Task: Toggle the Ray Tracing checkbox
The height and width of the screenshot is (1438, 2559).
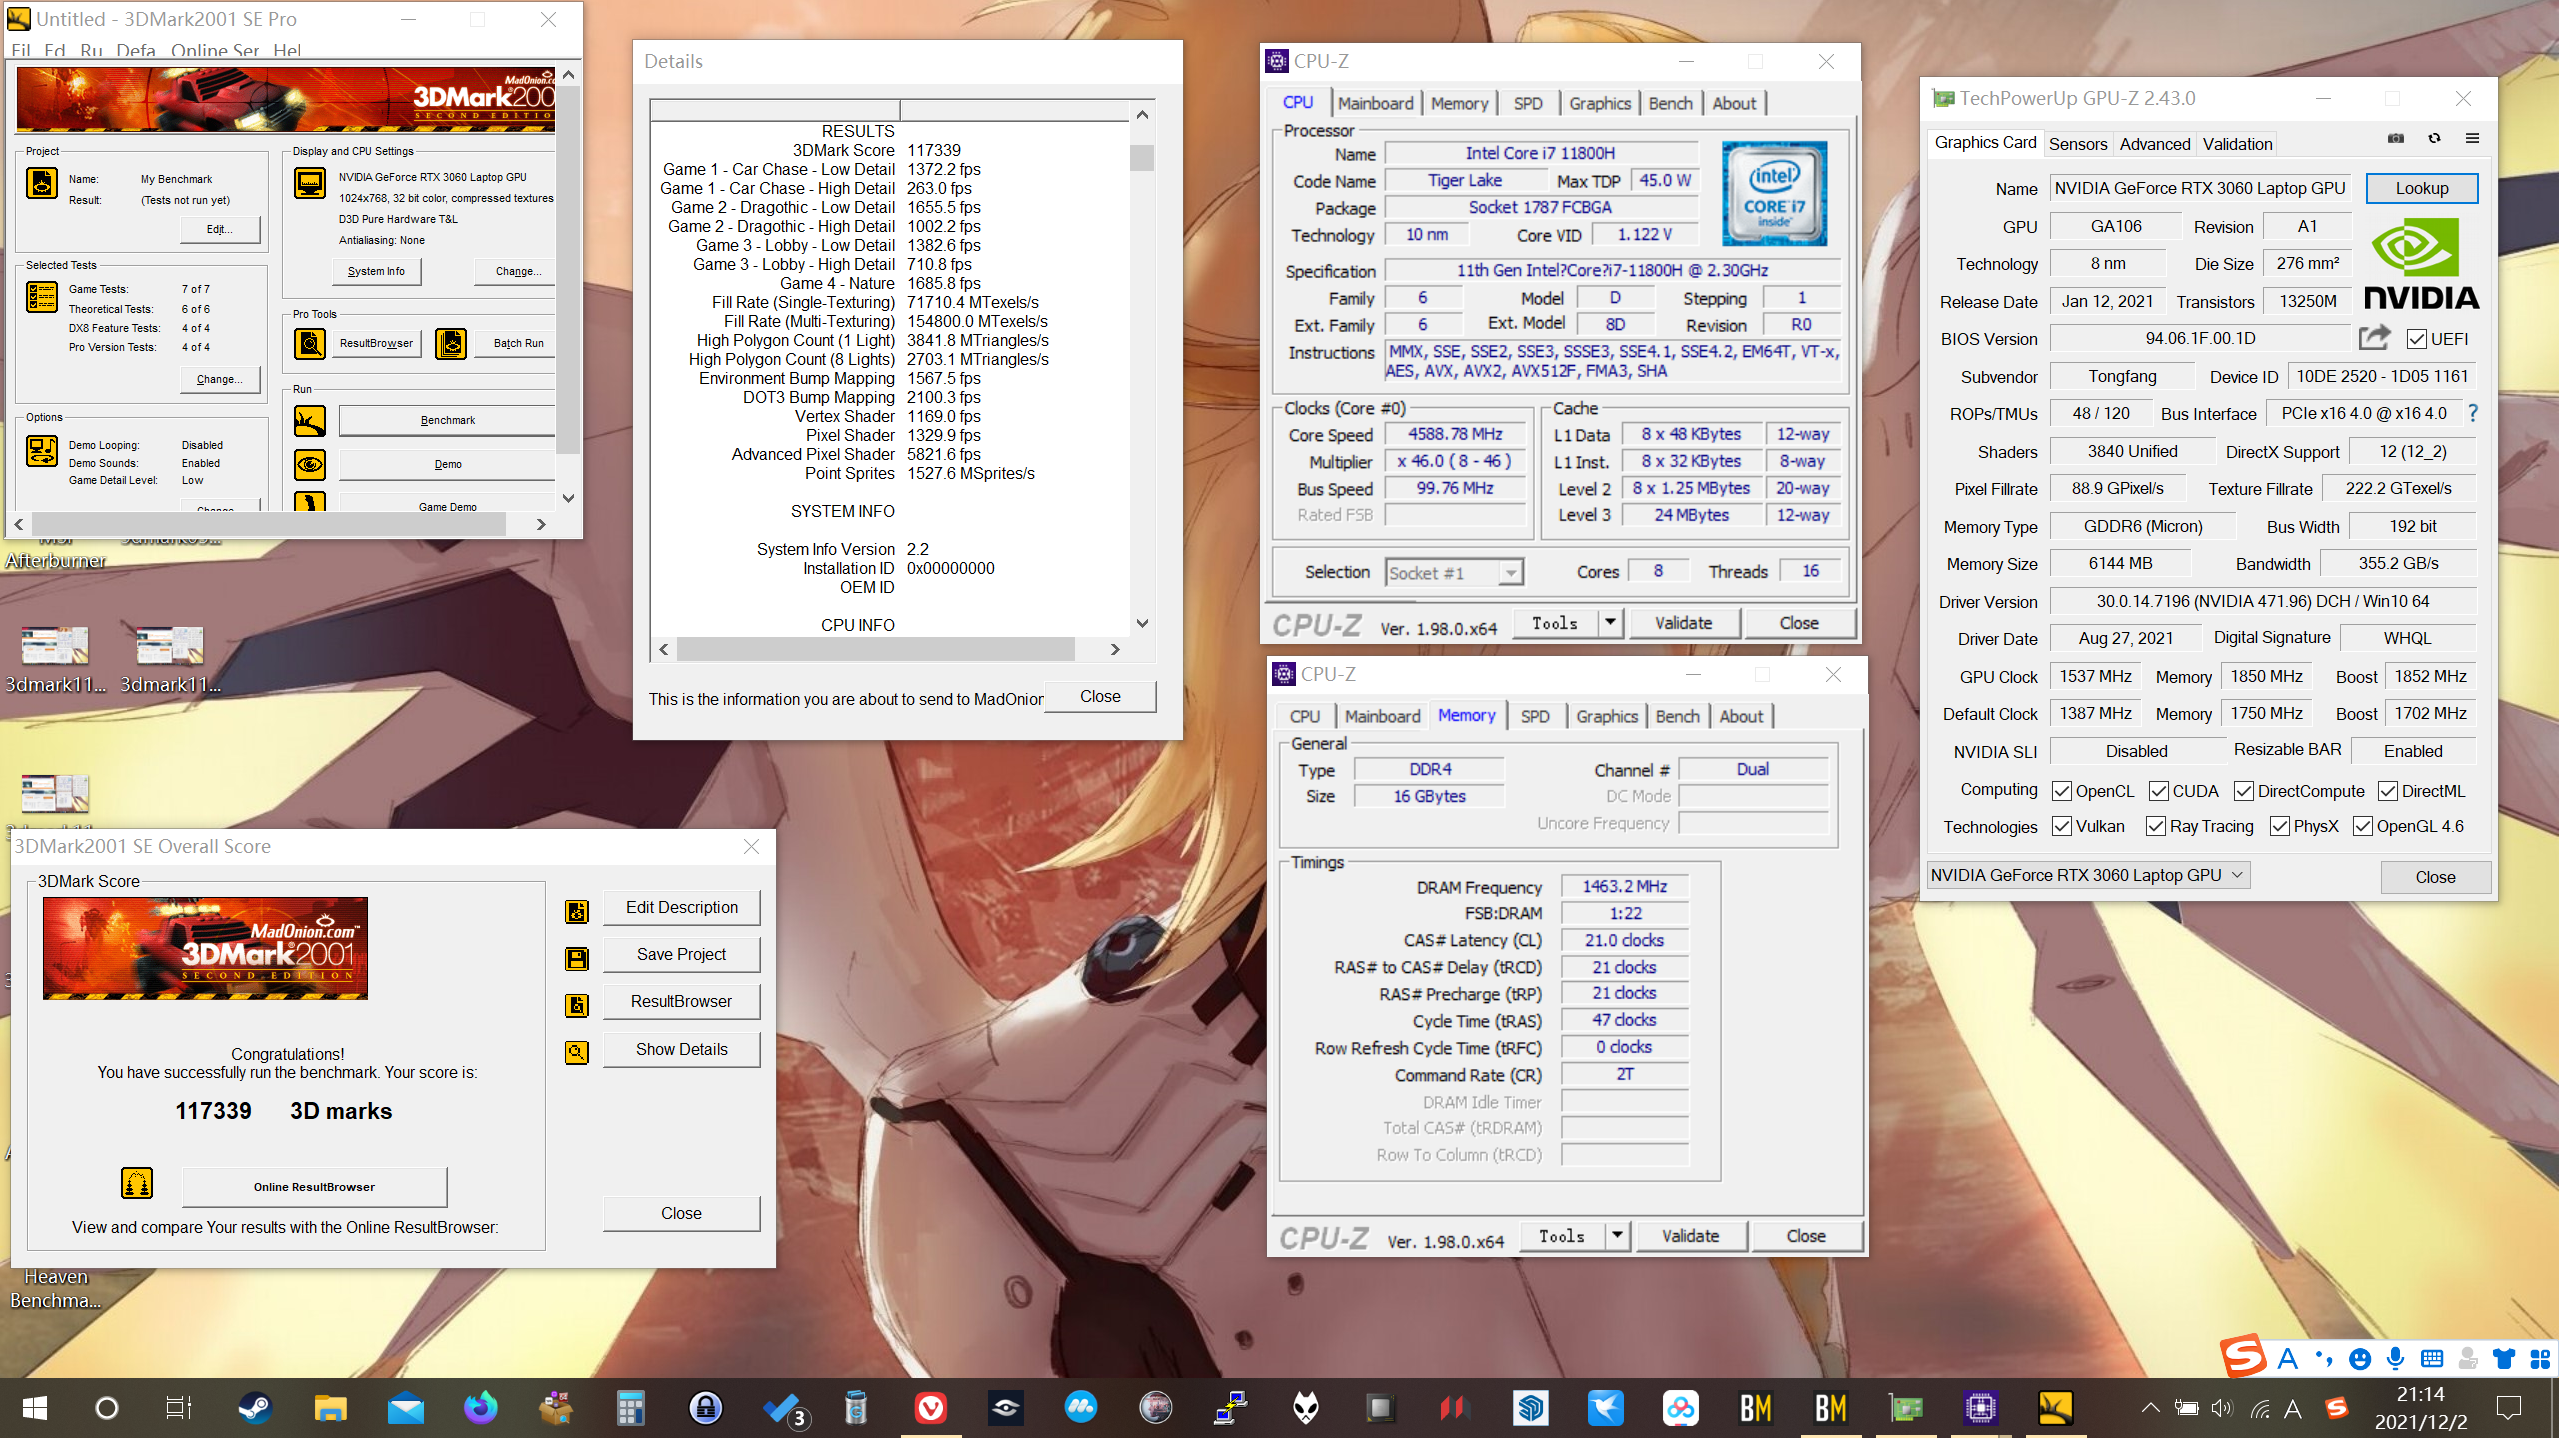Action: (x=2155, y=826)
